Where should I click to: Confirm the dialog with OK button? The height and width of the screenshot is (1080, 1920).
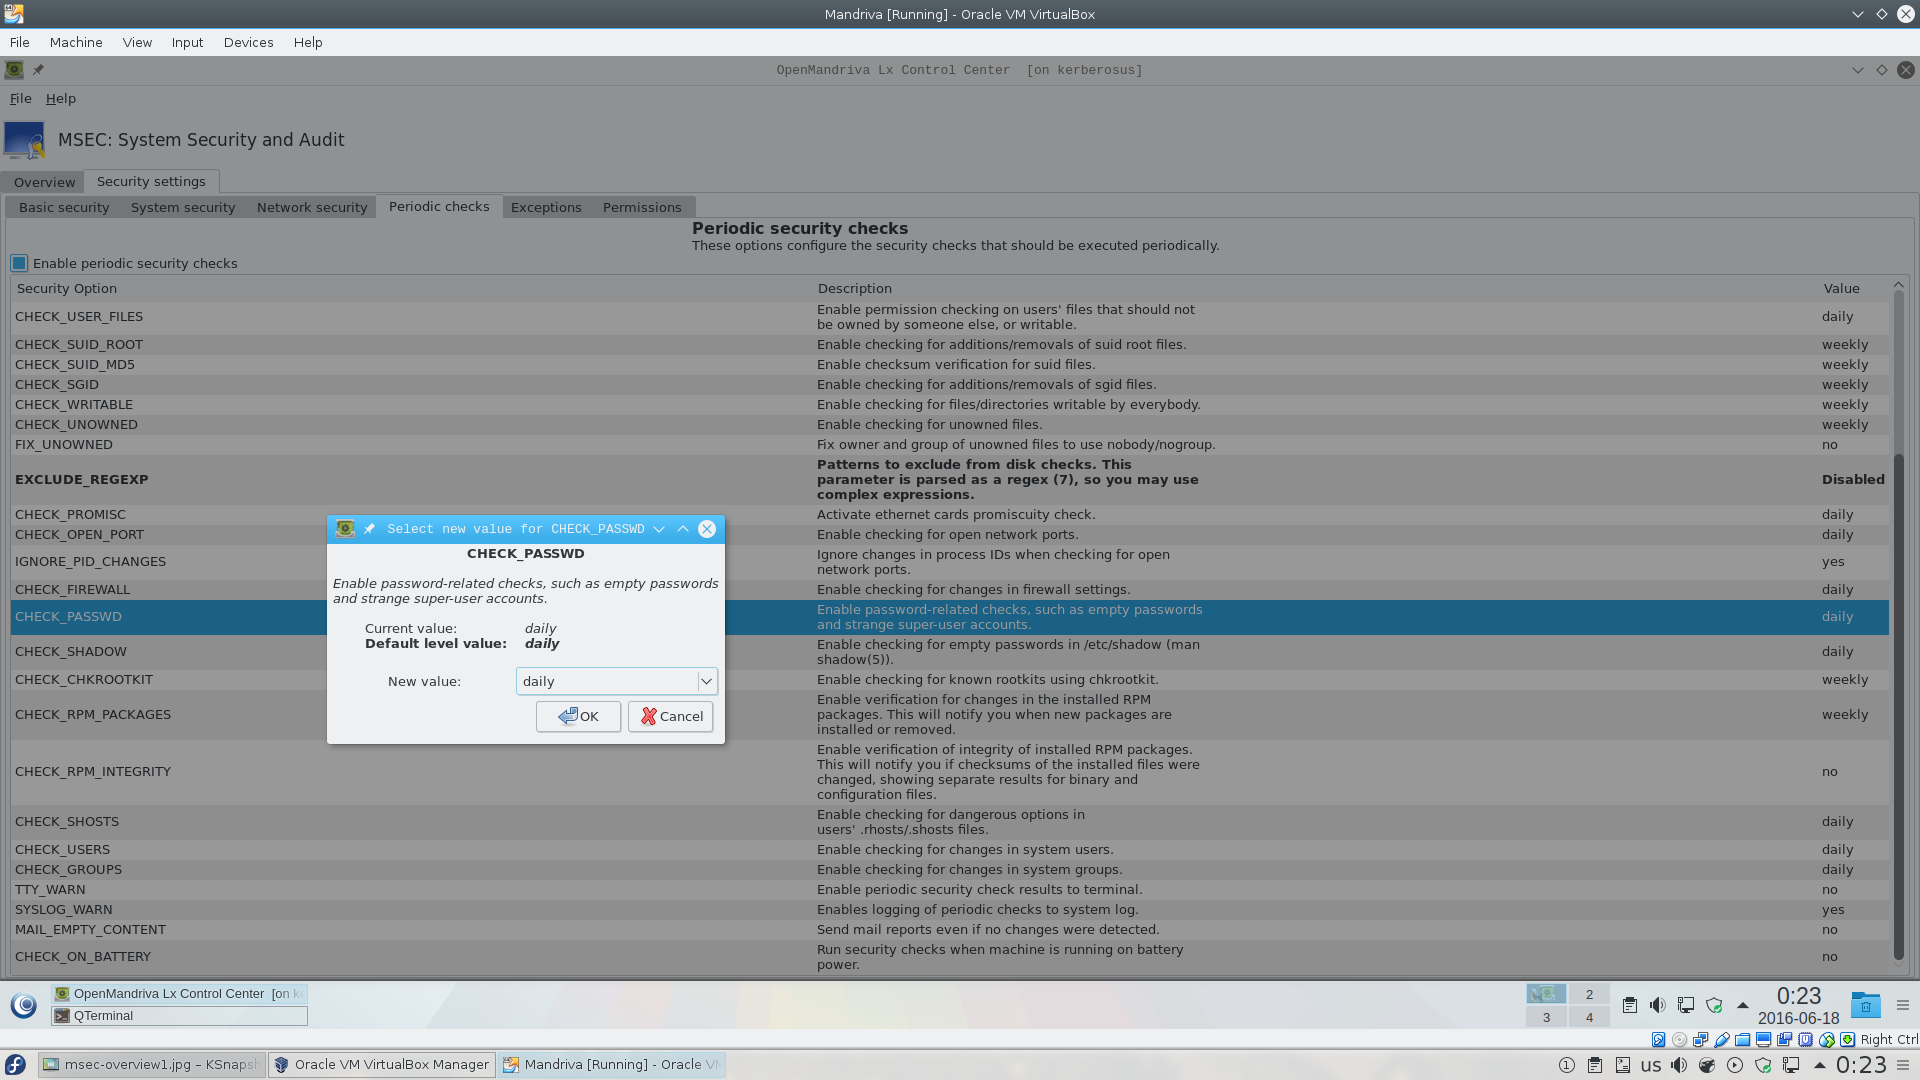(x=578, y=716)
